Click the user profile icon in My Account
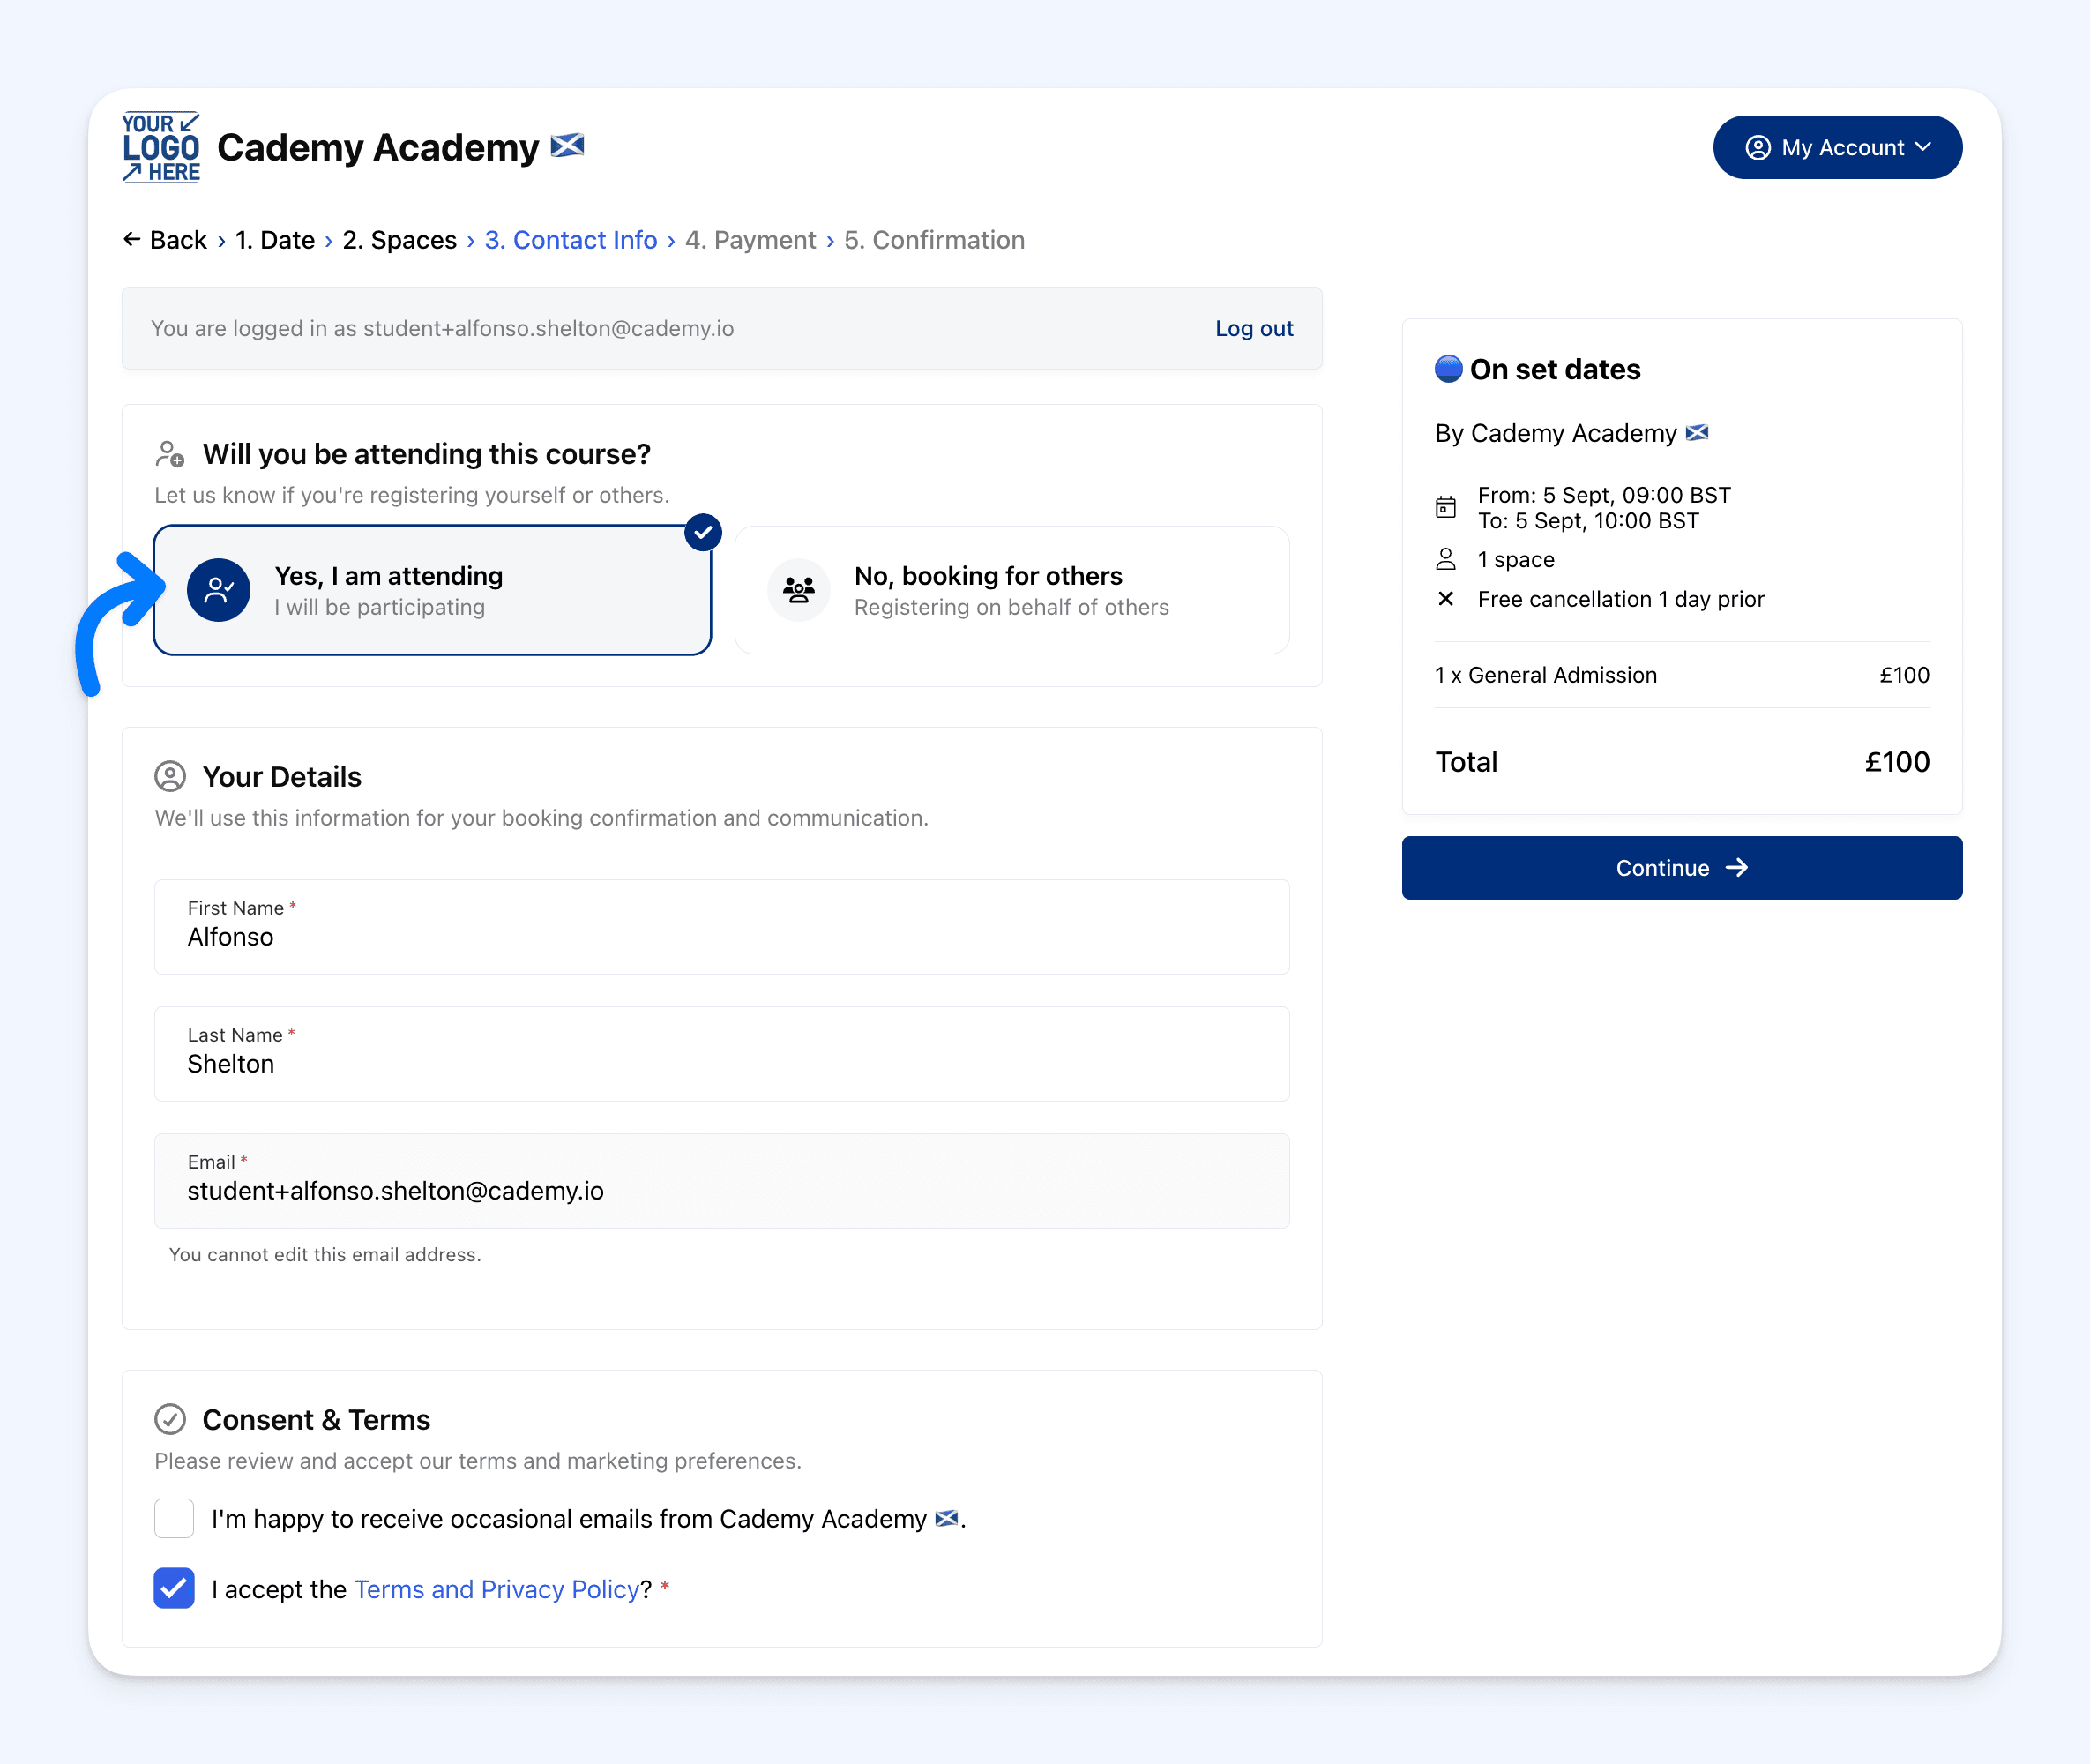Screen dimensions: 2090x1764 (x=1757, y=147)
